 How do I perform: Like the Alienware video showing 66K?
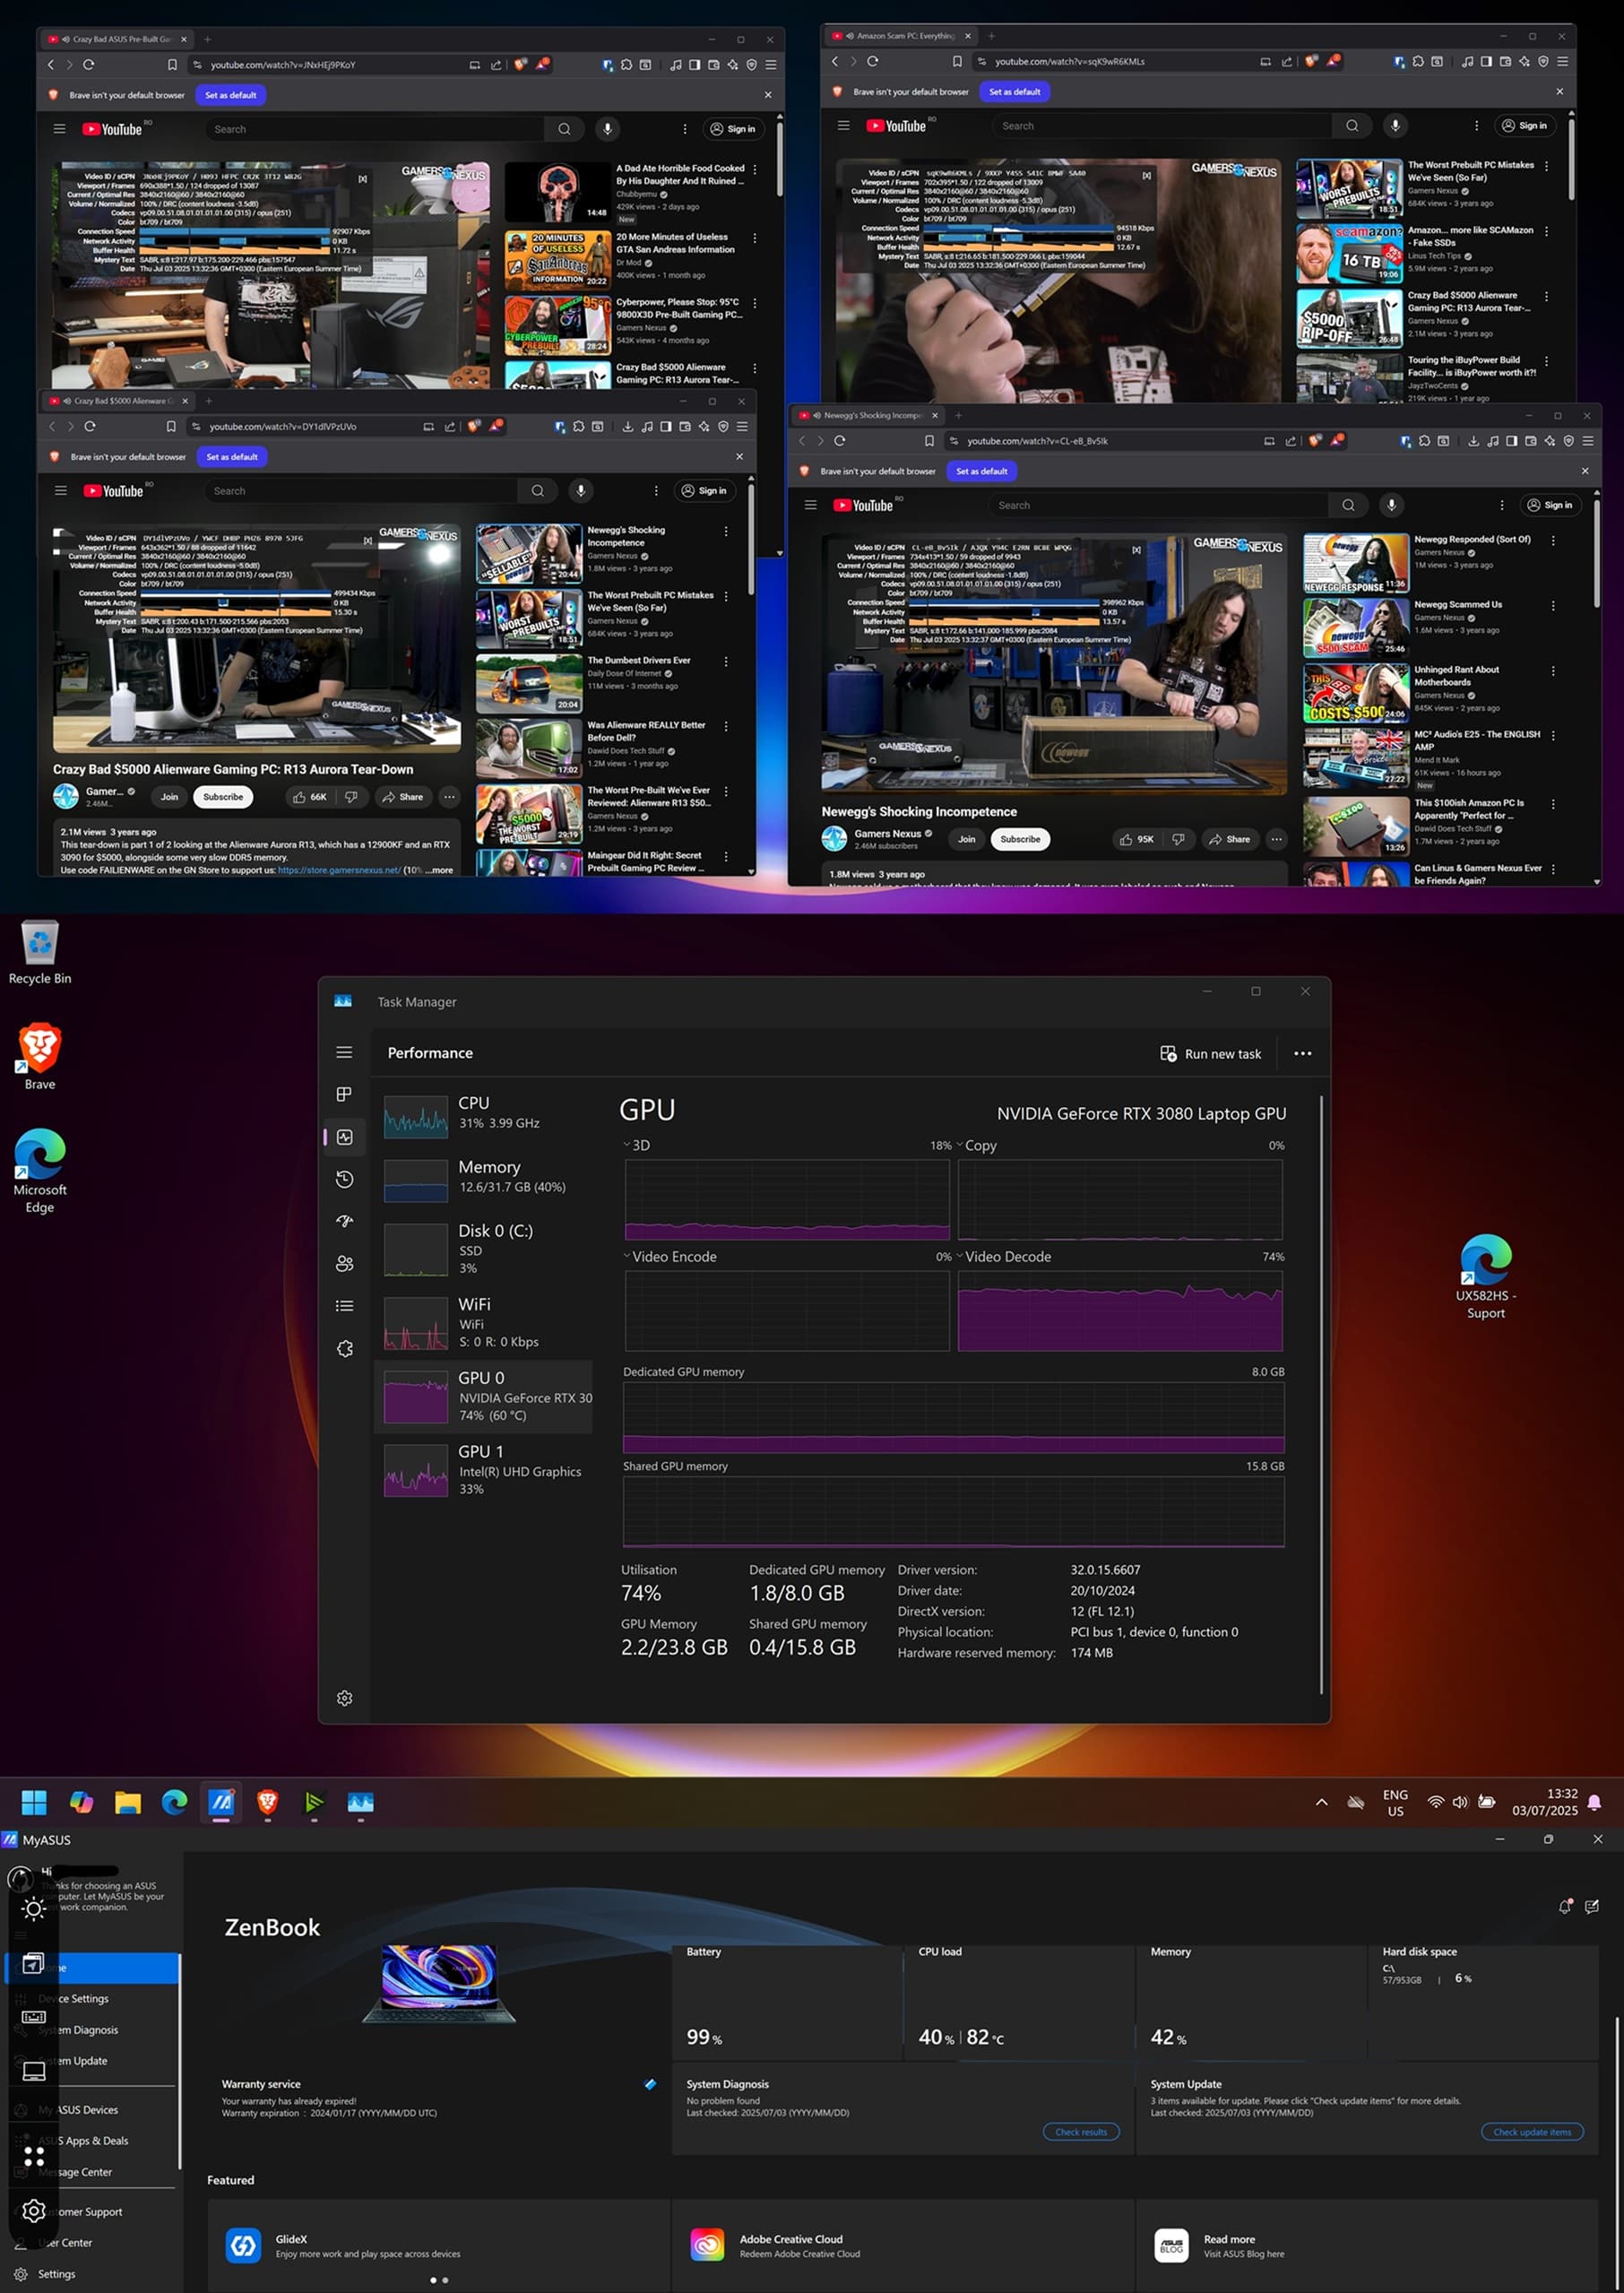point(309,797)
